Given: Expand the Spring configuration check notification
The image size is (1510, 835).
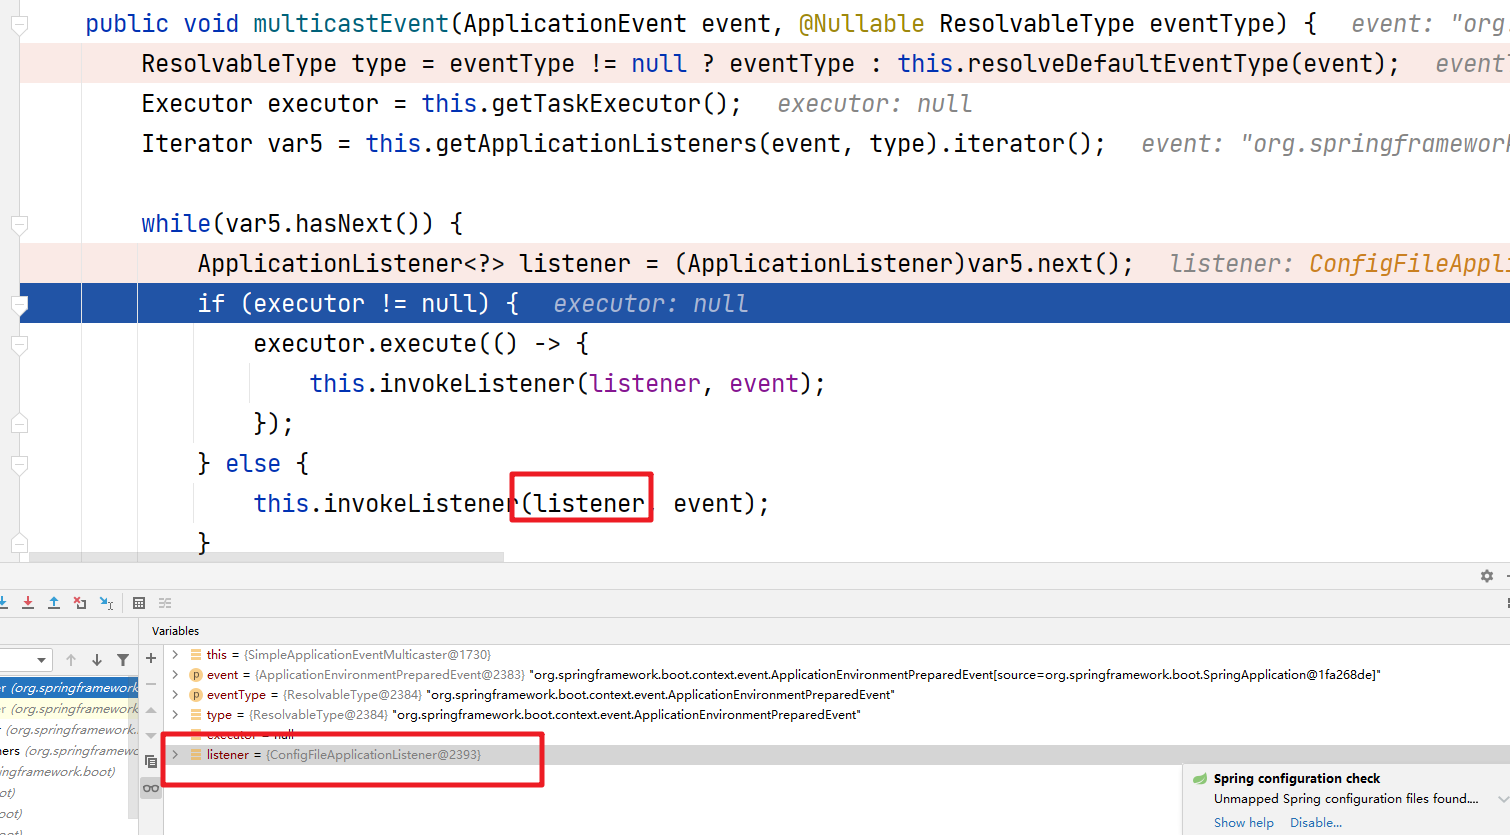Looking at the screenshot, I should click(x=1502, y=799).
